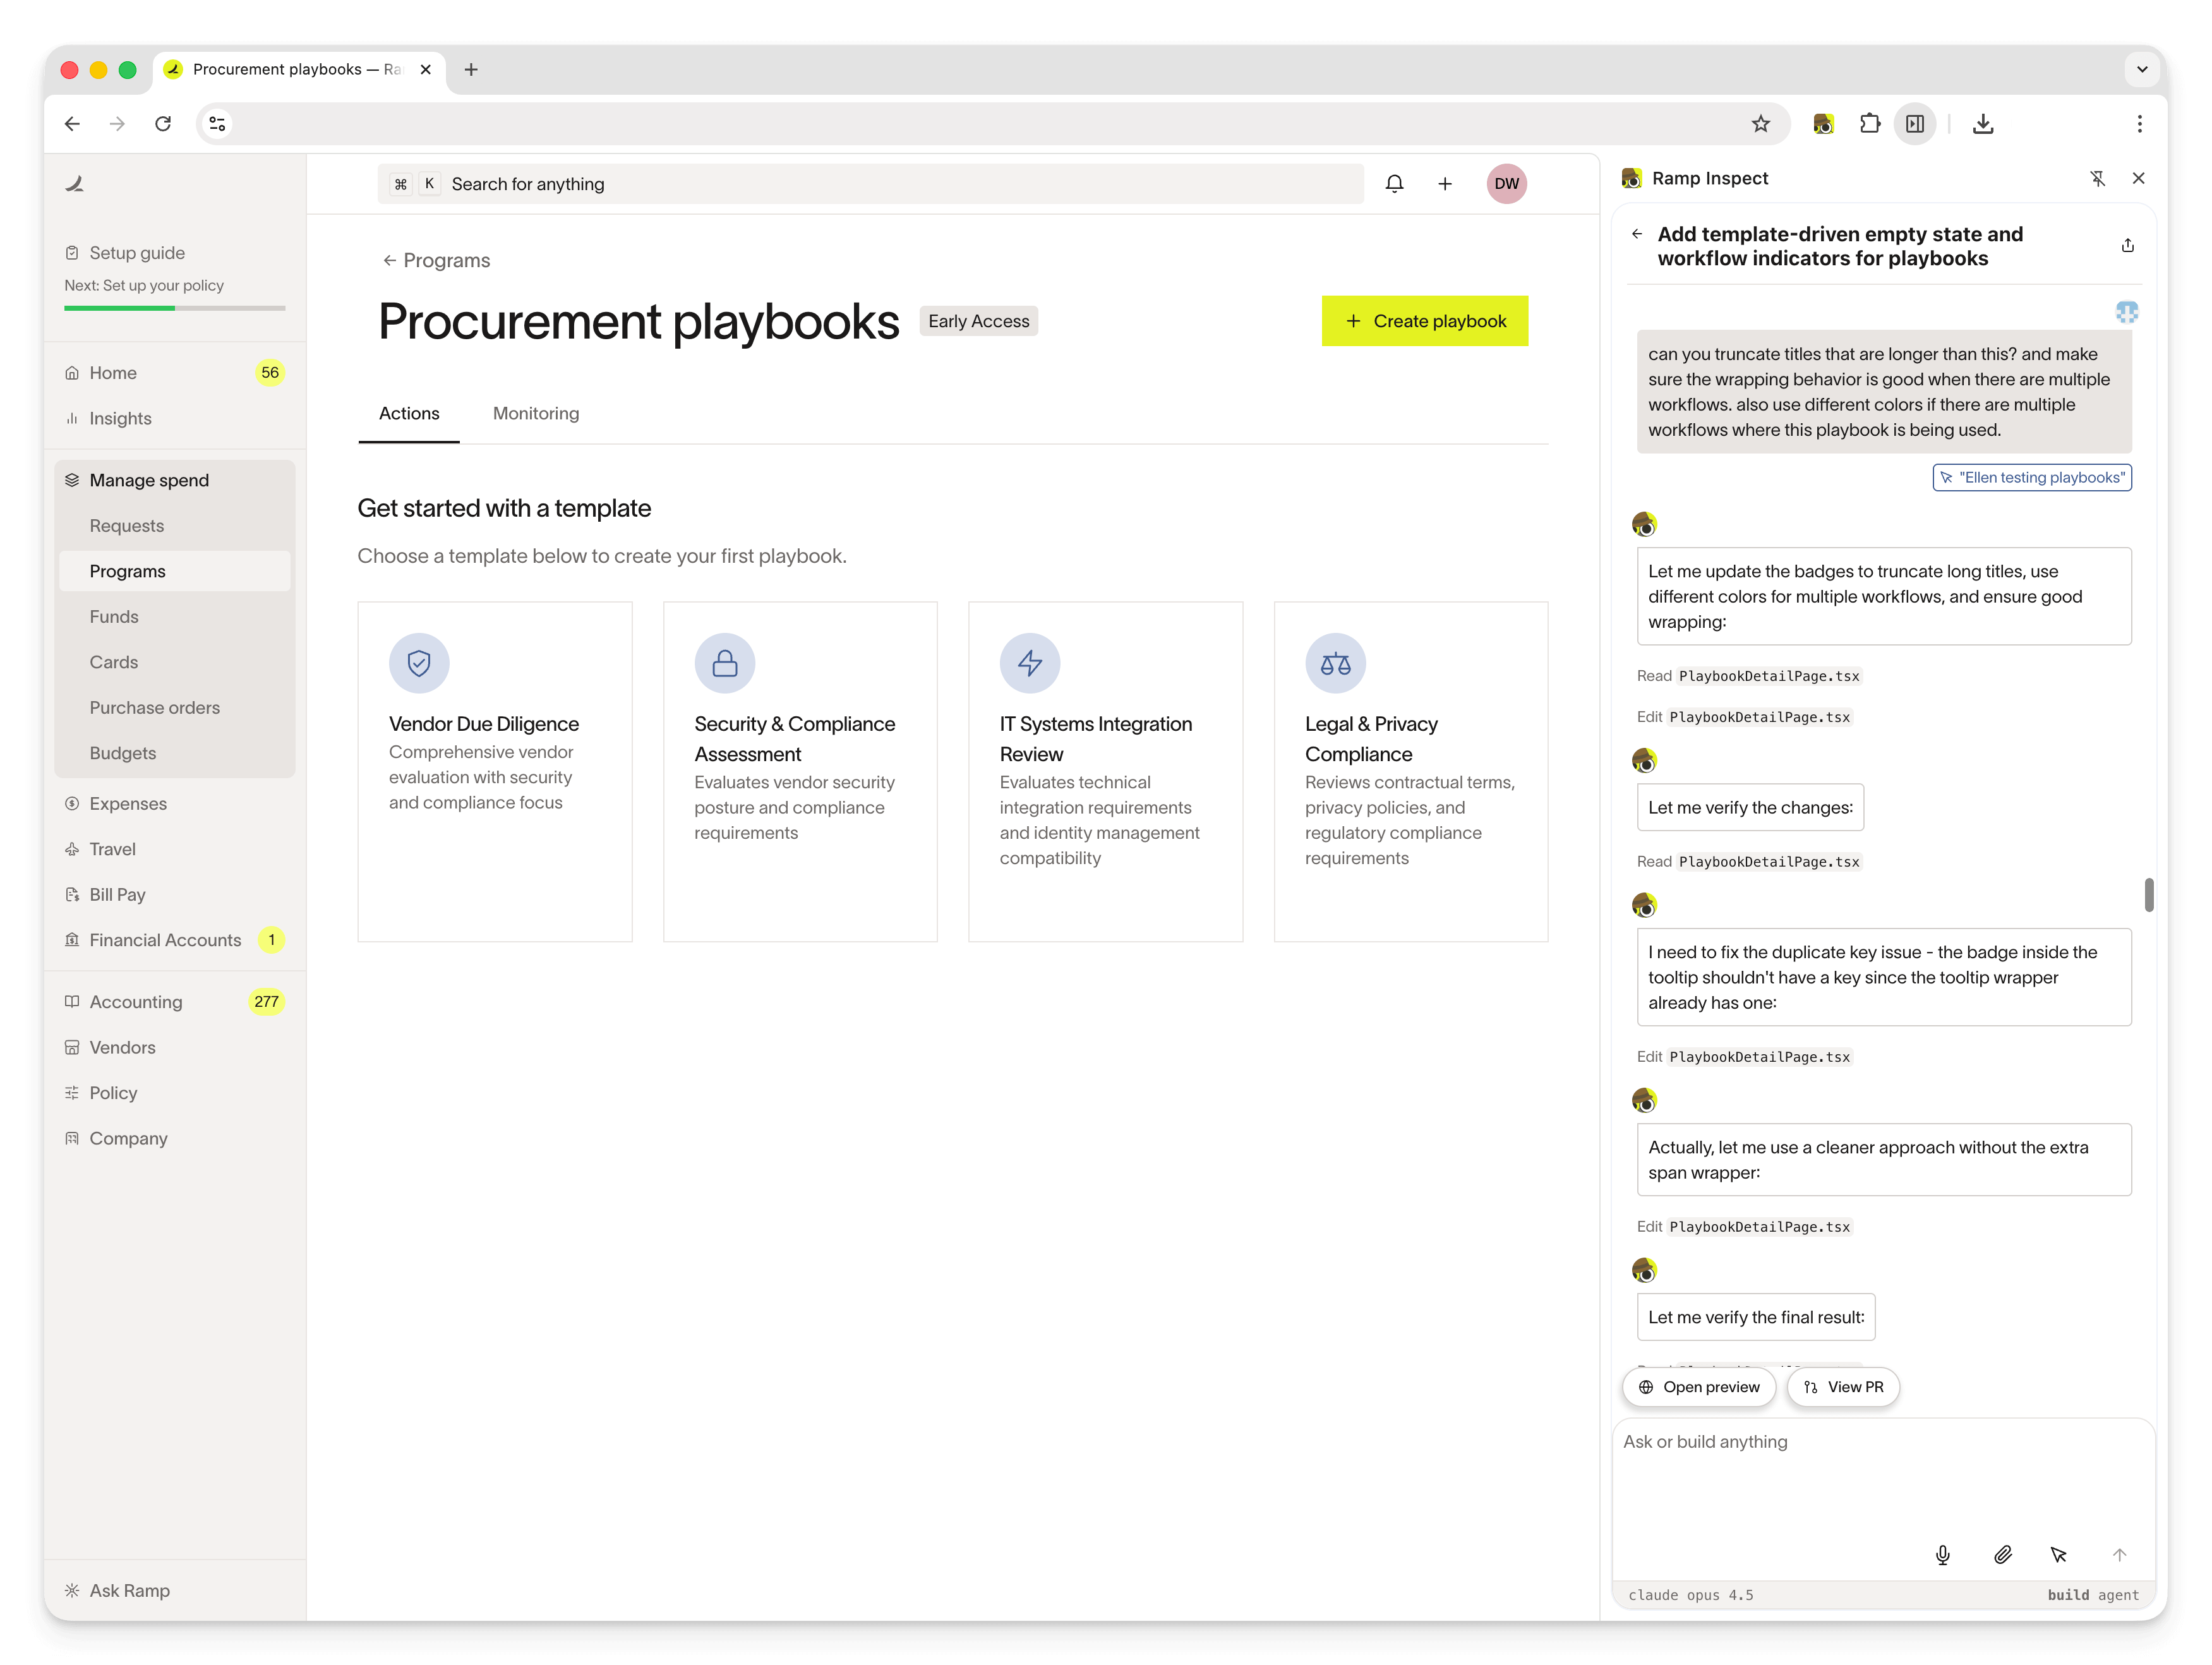Click the element picker cursor icon
Screen dimensions: 2212x1665
[2059, 1554]
